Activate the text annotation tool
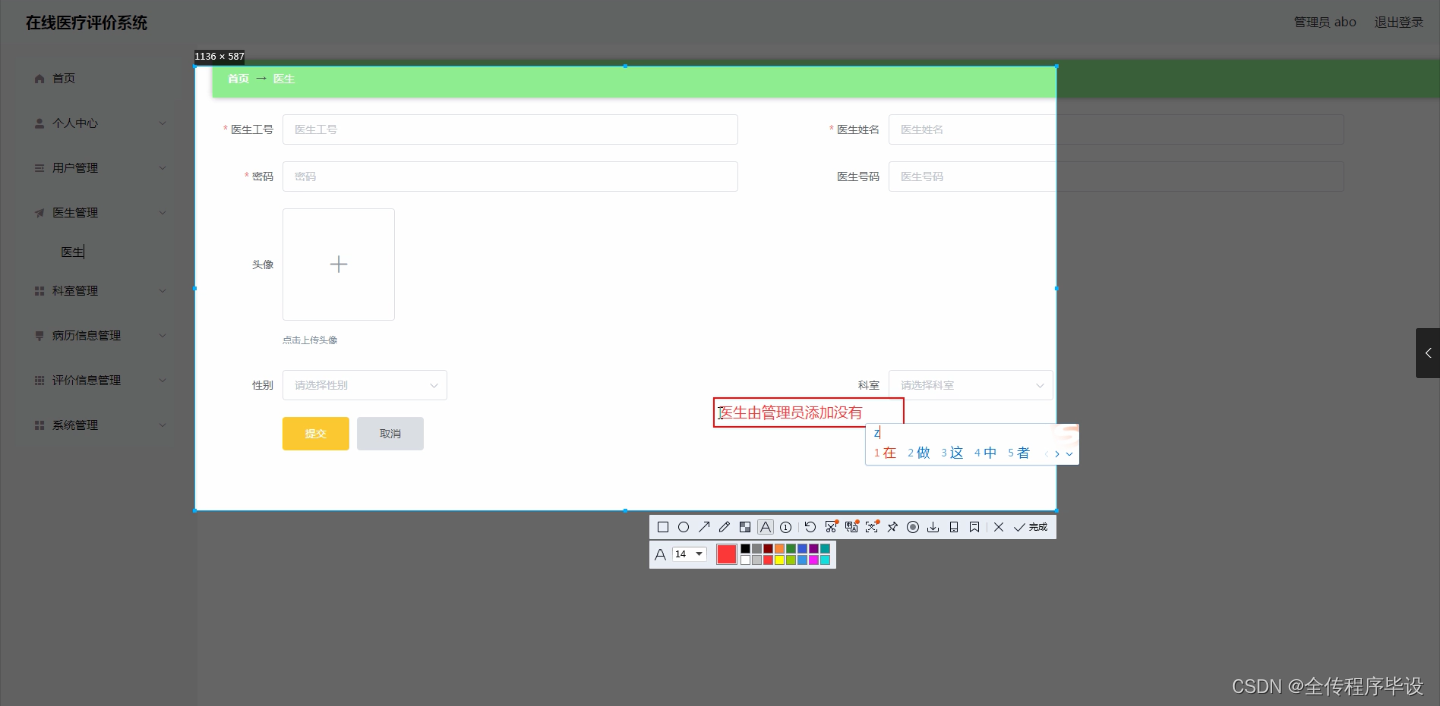Screen dimensions: 1440x706 (765, 527)
